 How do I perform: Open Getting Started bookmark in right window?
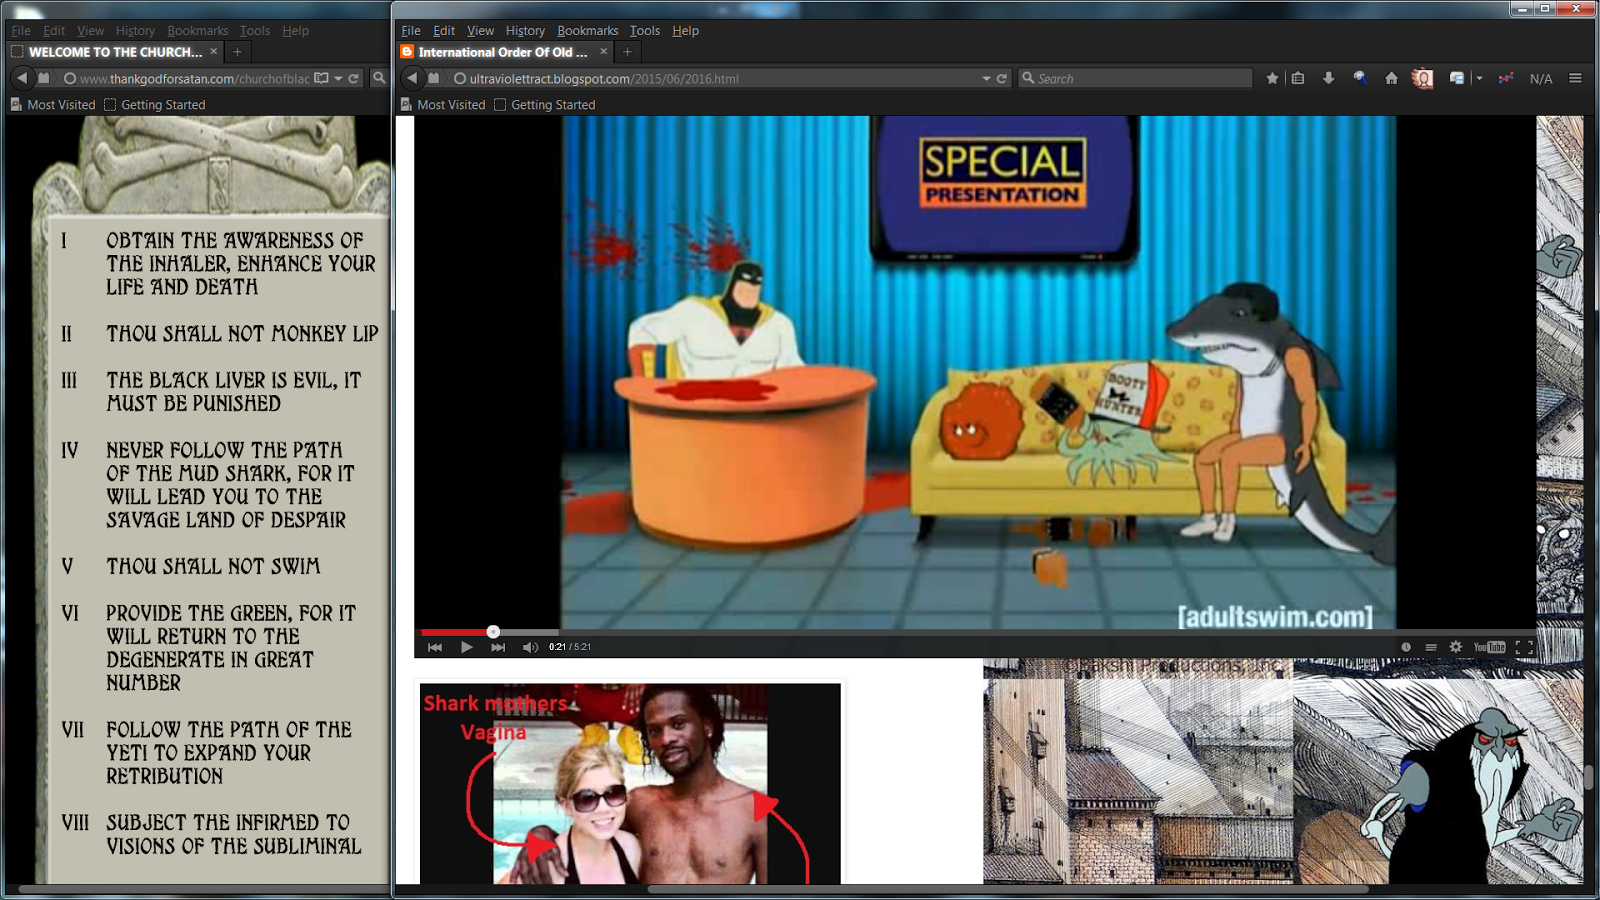[x=545, y=105]
